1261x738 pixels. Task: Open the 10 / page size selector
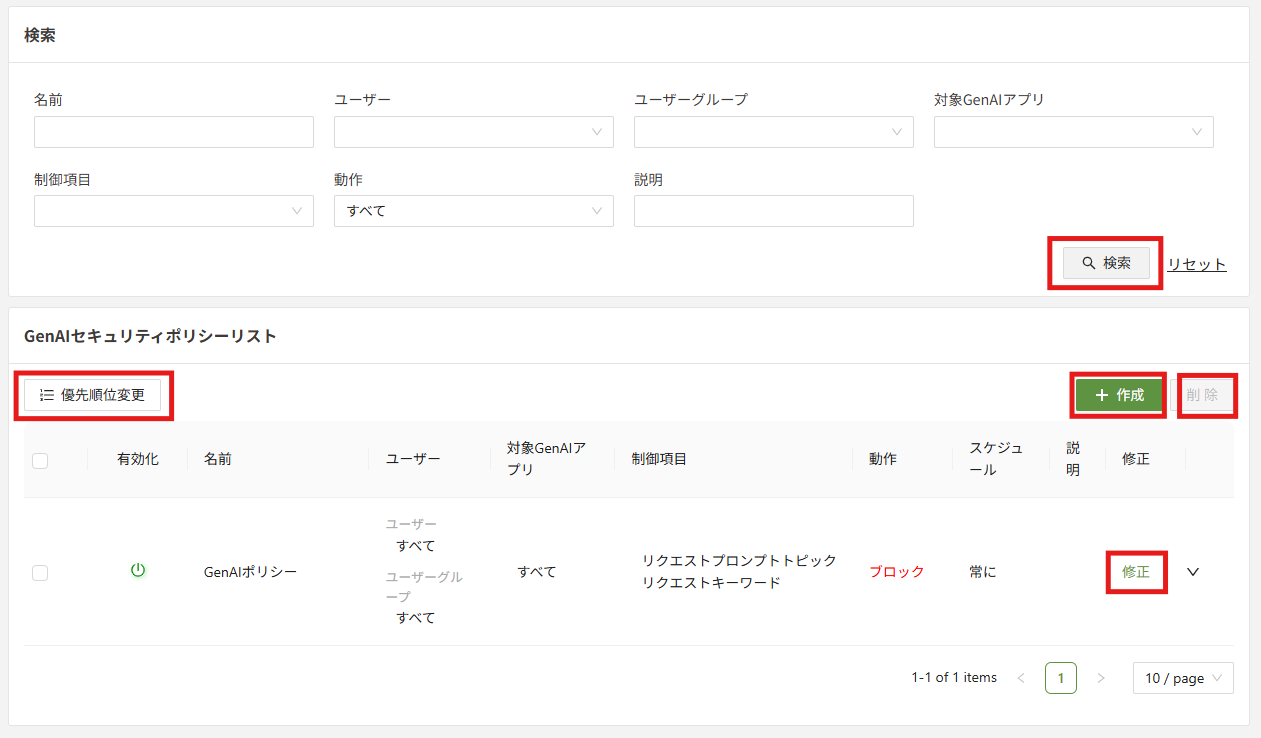click(1182, 678)
